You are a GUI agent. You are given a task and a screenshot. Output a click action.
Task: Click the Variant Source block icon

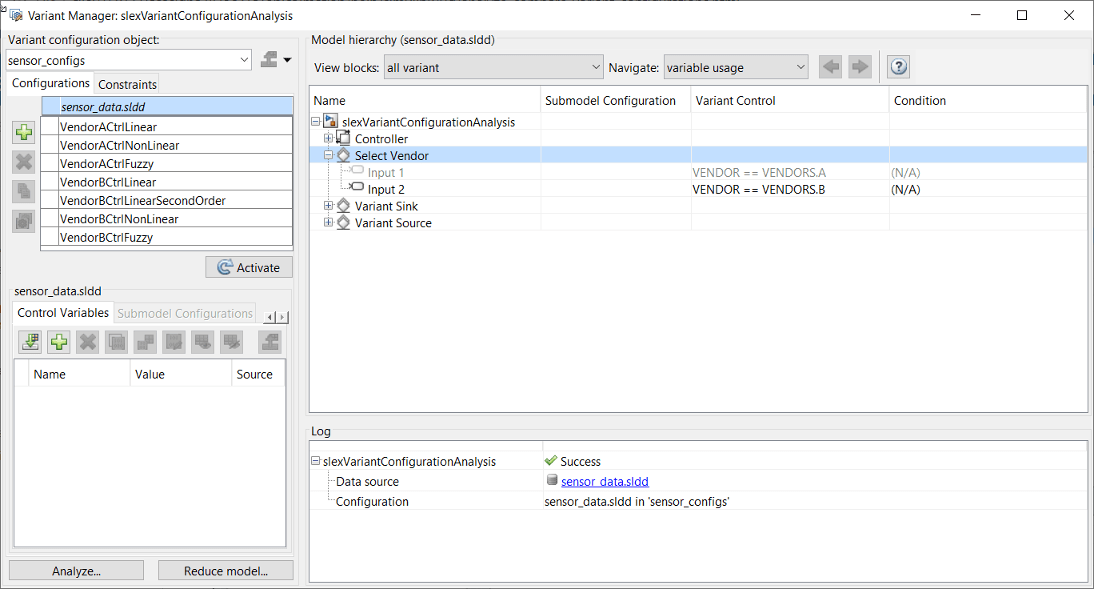[x=343, y=223]
